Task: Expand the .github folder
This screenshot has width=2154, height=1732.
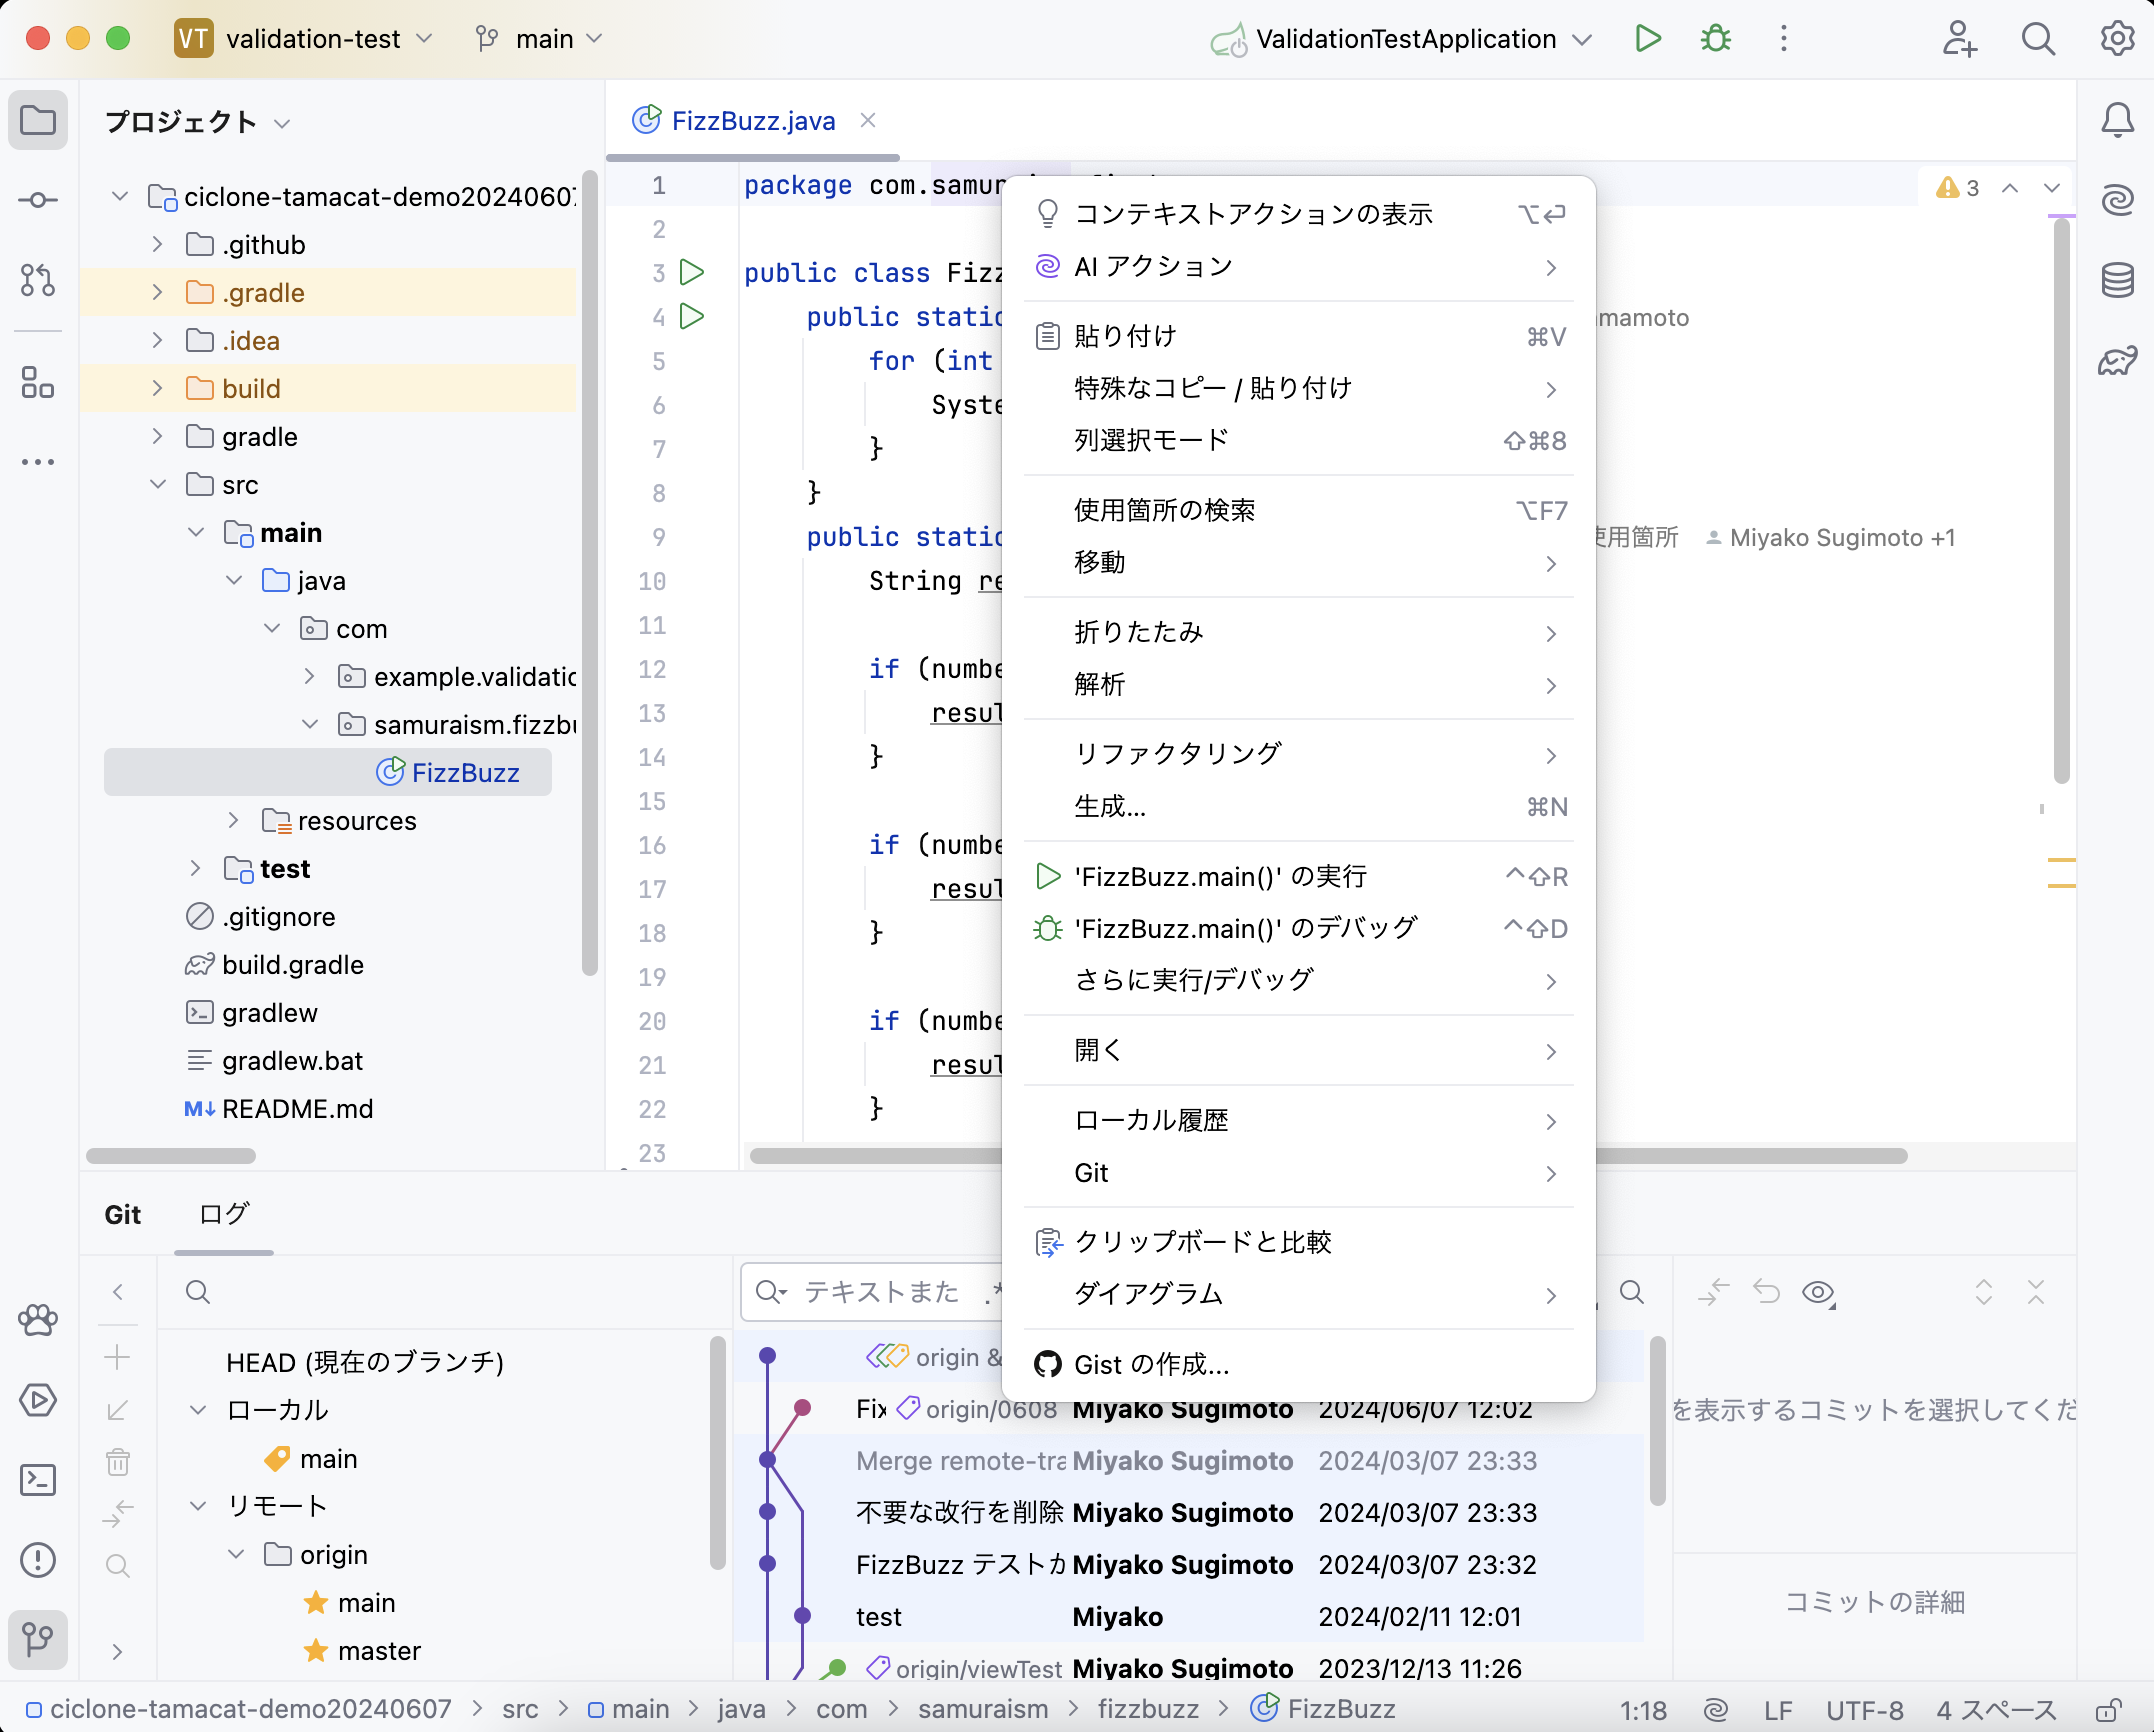Action: (x=157, y=244)
